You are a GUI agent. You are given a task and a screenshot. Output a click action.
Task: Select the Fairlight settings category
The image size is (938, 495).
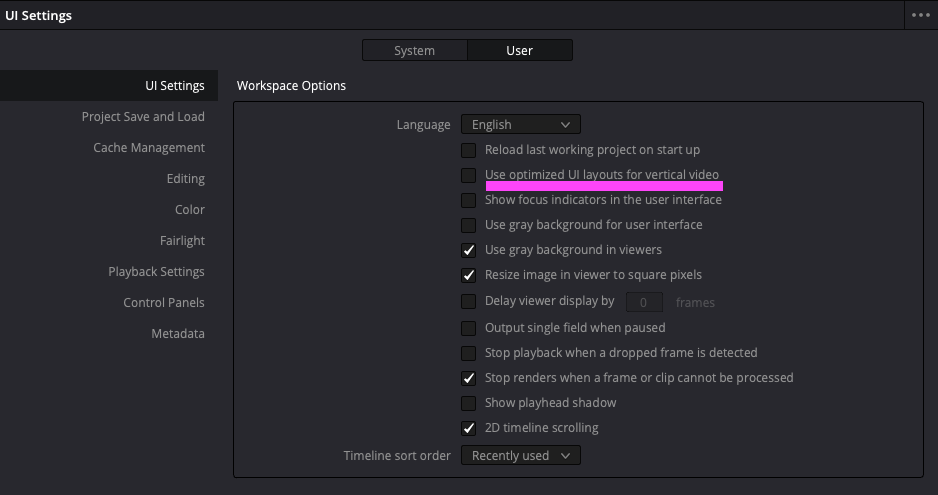182,241
